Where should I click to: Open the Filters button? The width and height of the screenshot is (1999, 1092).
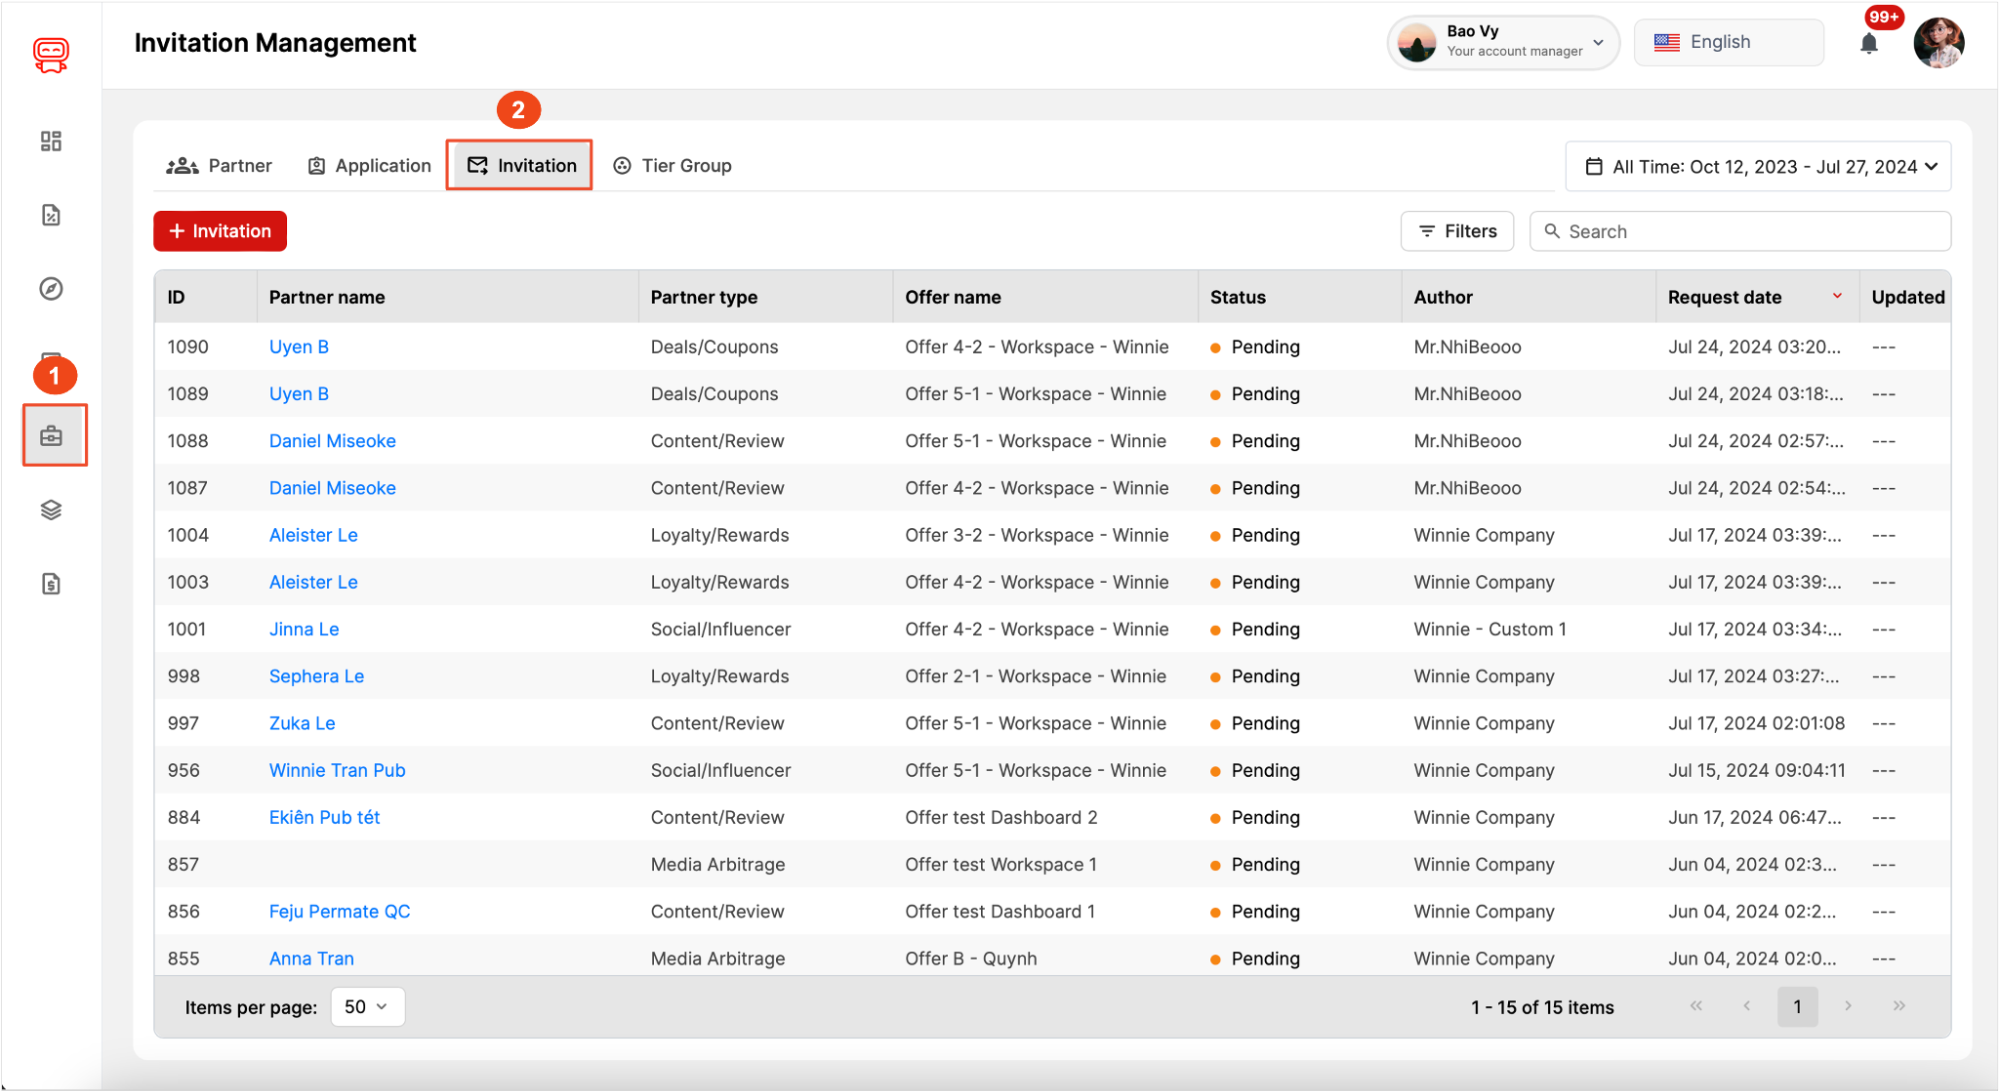(x=1457, y=231)
